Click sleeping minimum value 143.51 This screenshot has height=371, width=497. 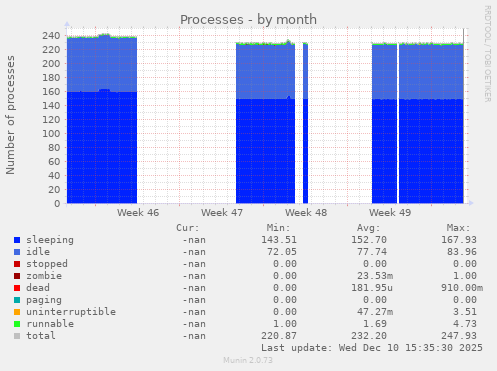point(279,240)
